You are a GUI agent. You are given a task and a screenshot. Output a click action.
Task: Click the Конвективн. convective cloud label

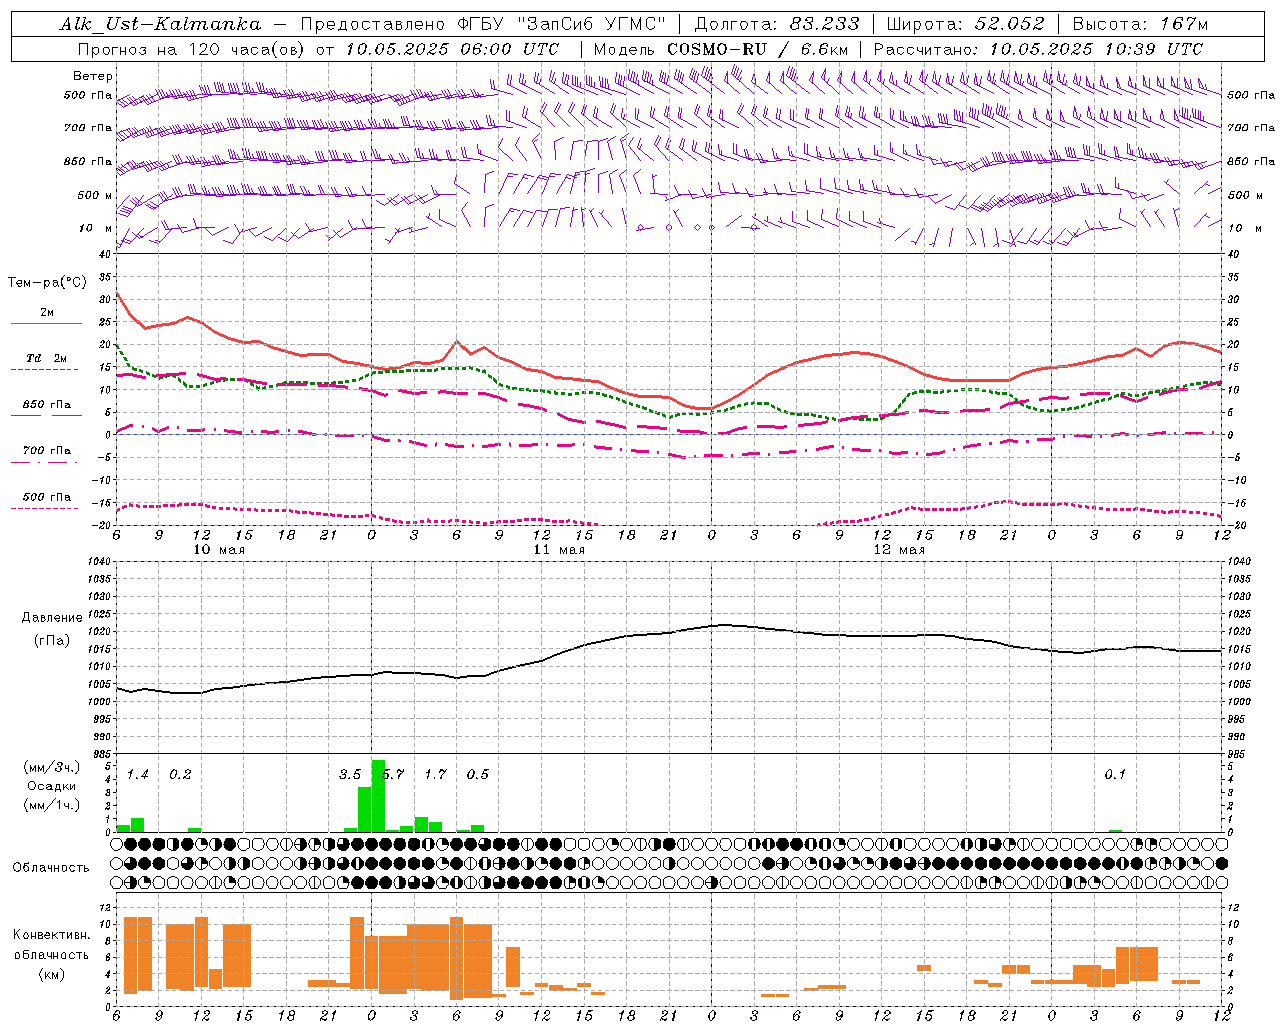click(51, 934)
